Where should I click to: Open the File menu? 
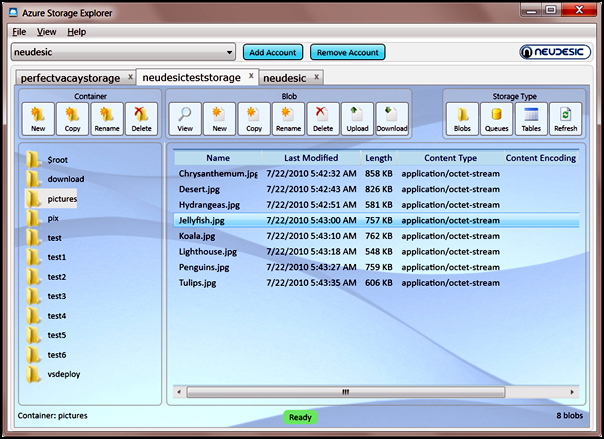19,32
